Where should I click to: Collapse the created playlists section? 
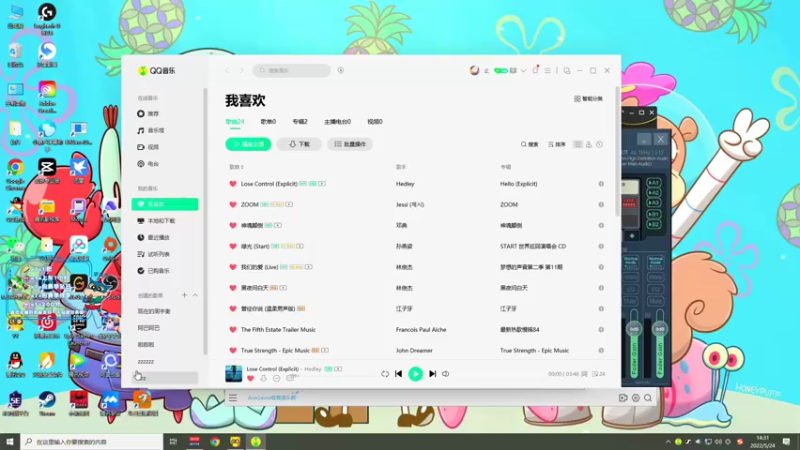195,295
